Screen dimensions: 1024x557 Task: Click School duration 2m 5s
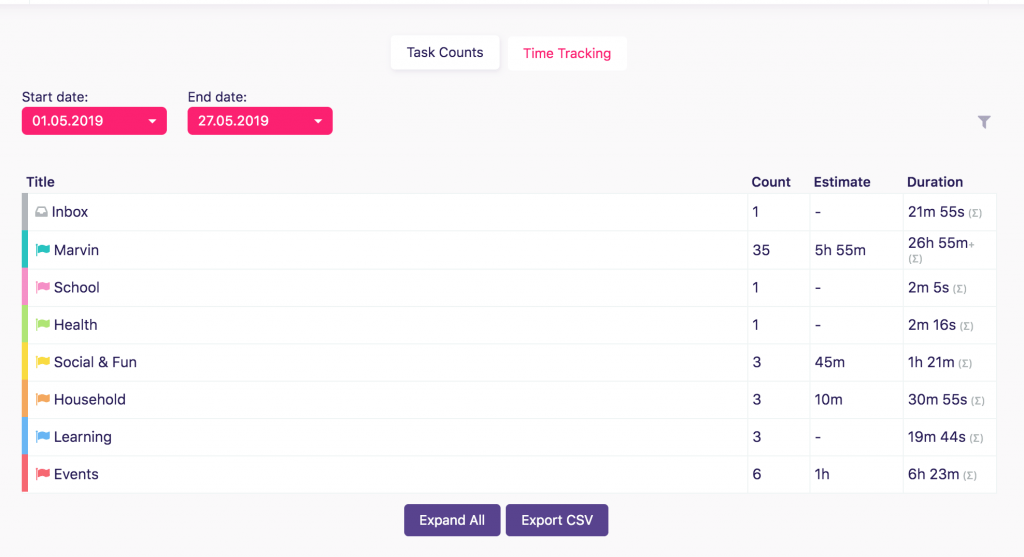pos(928,287)
